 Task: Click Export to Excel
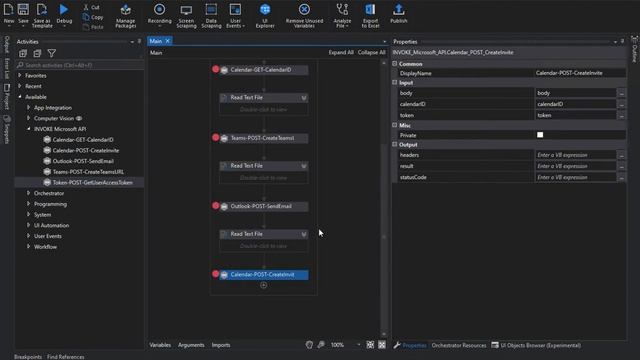(370, 16)
